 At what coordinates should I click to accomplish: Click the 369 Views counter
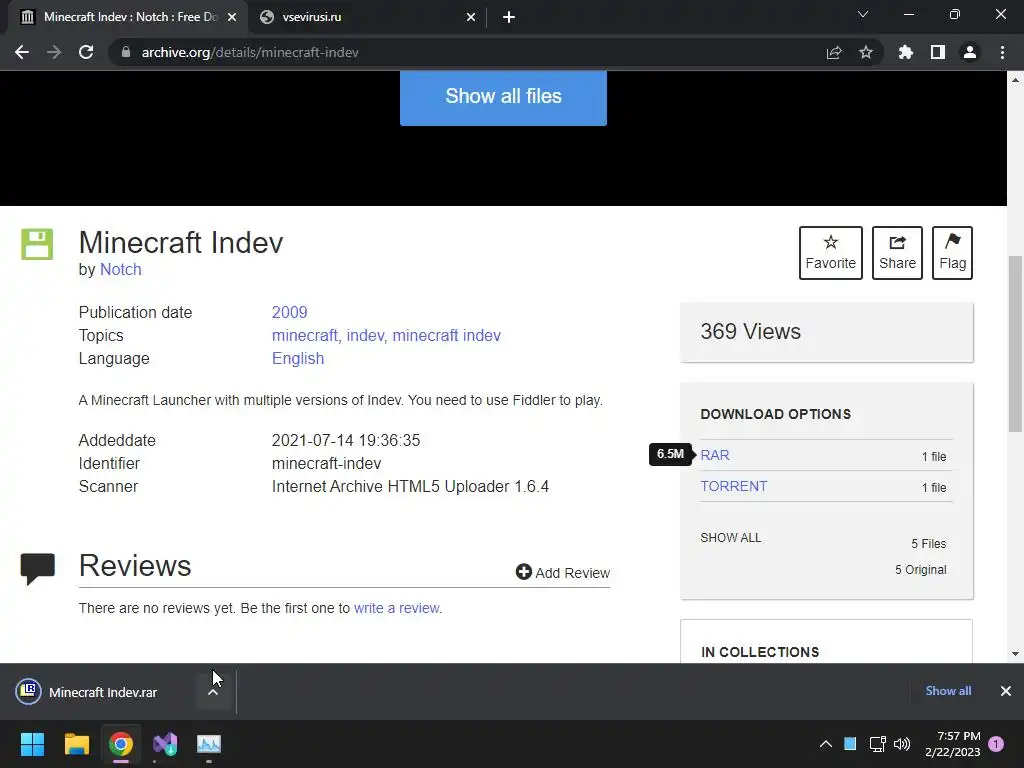[750, 331]
